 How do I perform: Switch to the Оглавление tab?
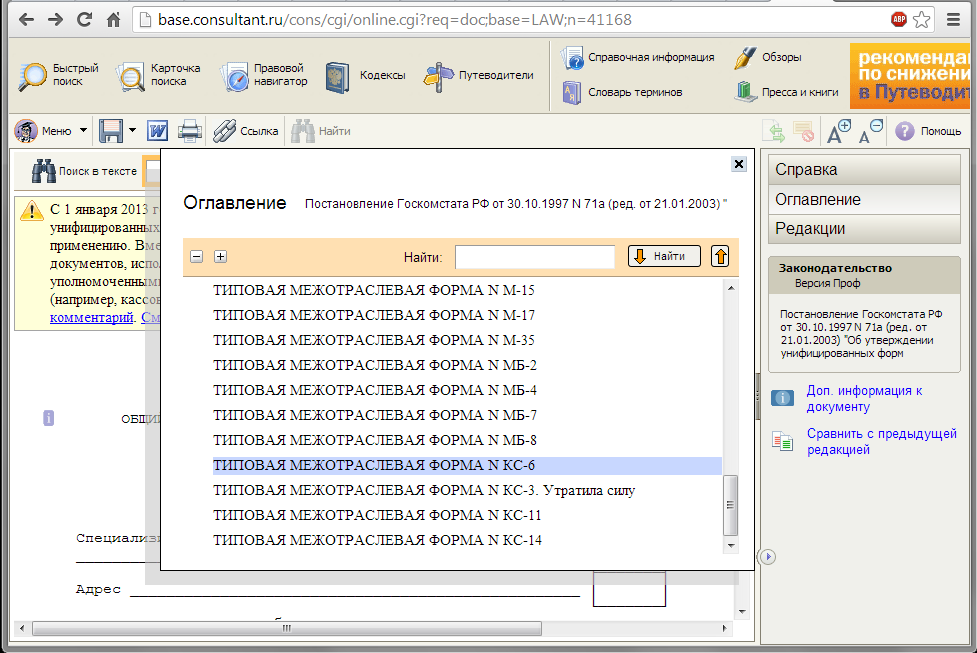pyautogui.click(x=864, y=199)
